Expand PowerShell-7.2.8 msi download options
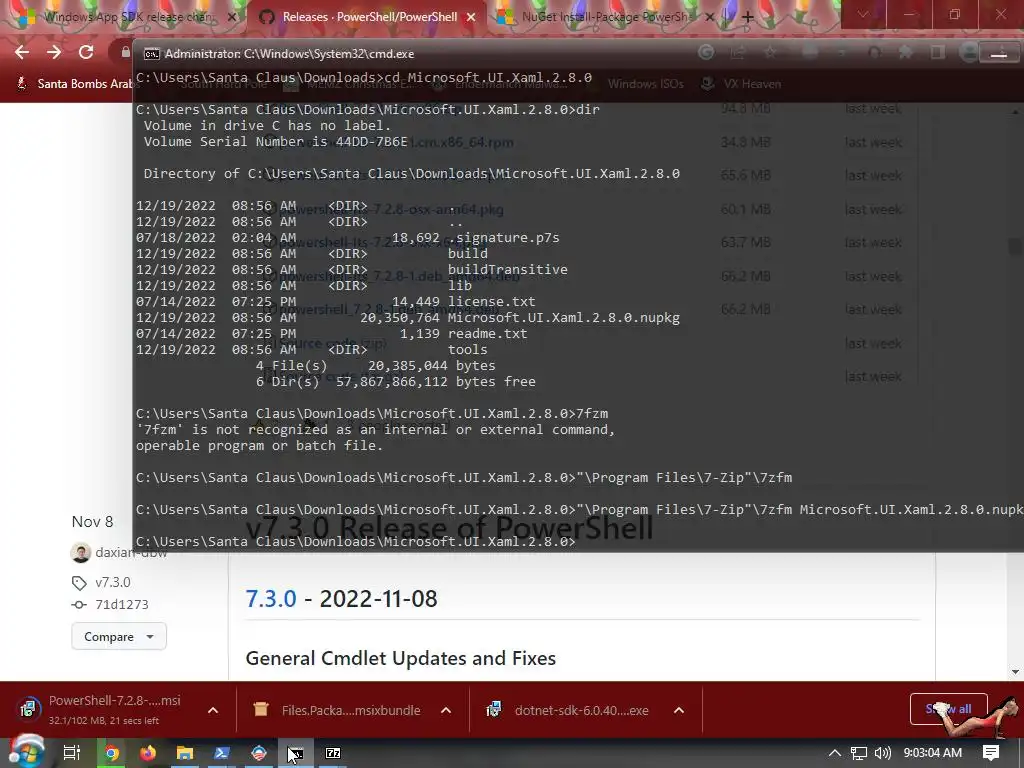Image resolution: width=1024 pixels, height=768 pixels. click(213, 710)
